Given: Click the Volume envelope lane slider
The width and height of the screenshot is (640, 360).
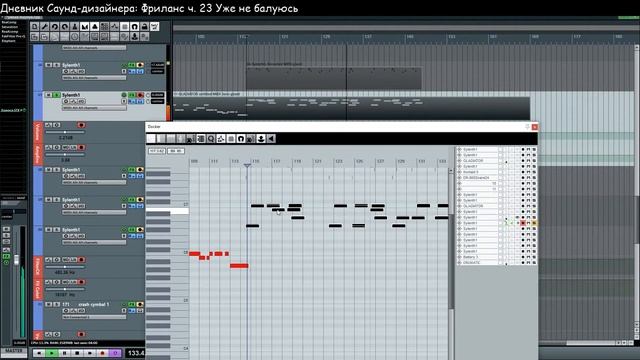Looking at the screenshot, I should (65, 132).
